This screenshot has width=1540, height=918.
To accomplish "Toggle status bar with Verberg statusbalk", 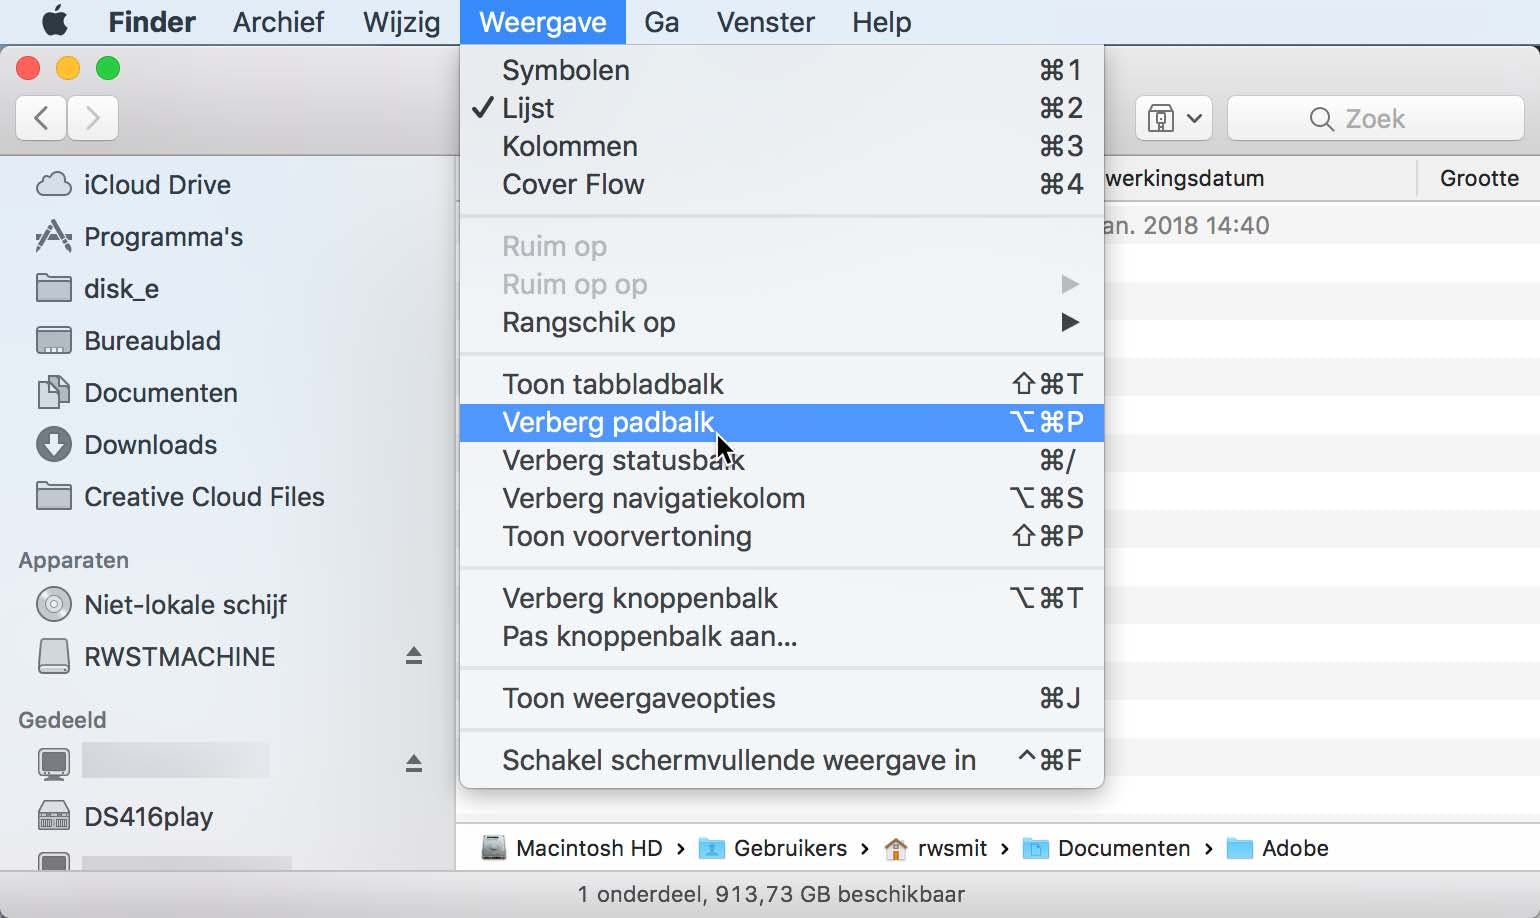I will 623,461.
